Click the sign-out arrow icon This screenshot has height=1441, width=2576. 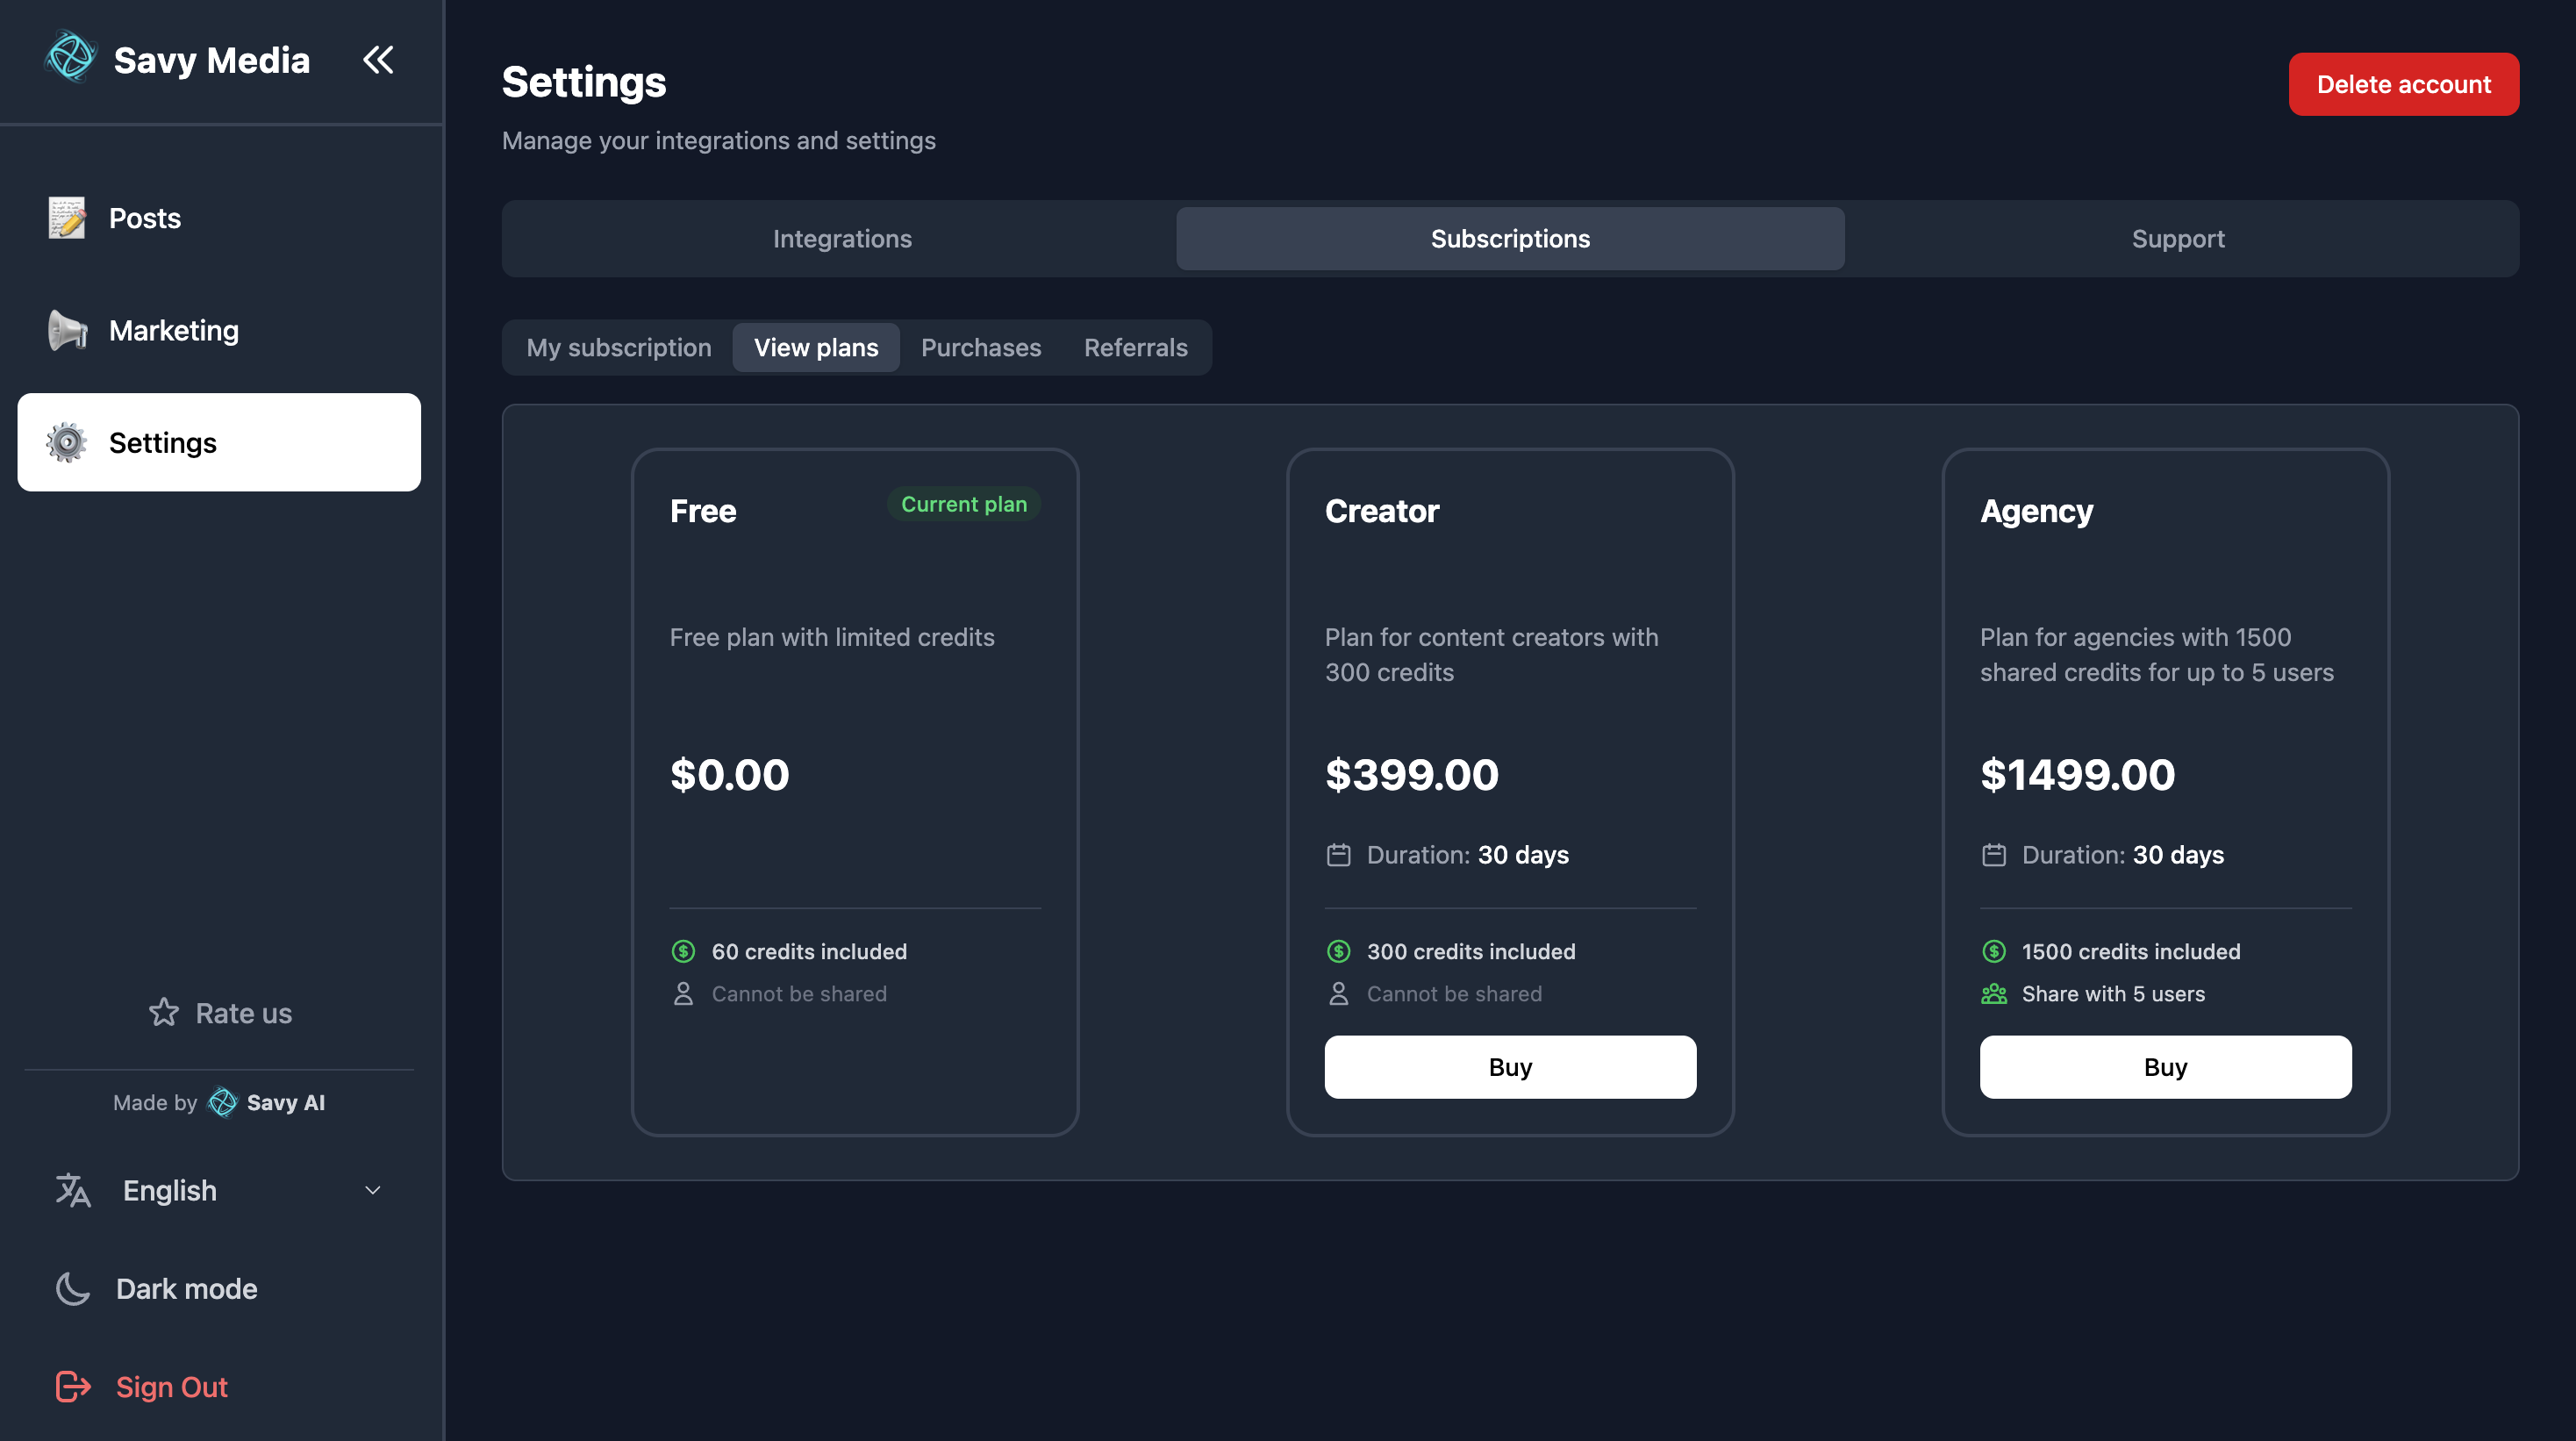[71, 1387]
